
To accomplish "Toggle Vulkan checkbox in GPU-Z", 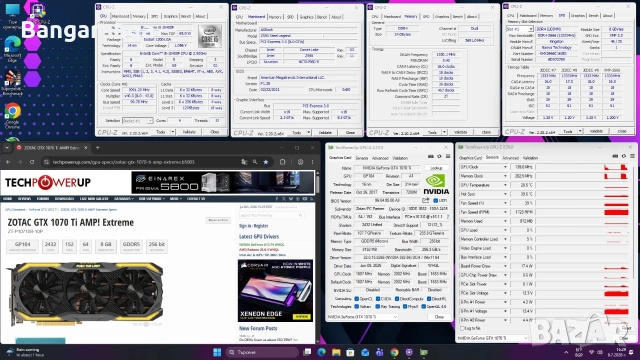I will point(357,307).
